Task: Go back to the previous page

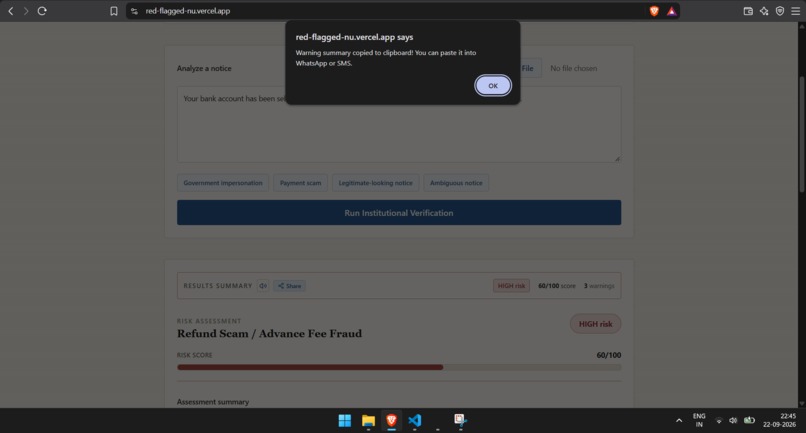Action: click(x=10, y=11)
